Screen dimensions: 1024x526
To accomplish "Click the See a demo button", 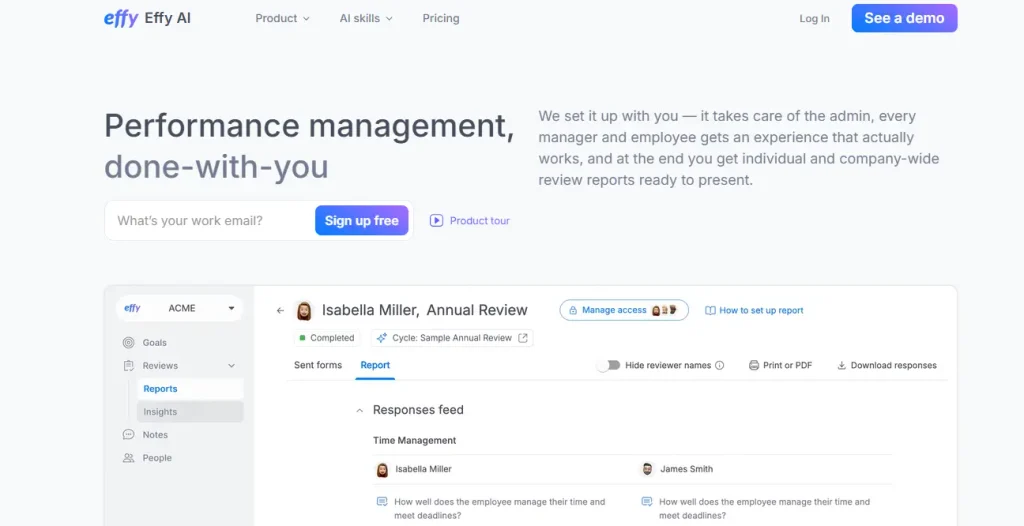I will pyautogui.click(x=904, y=18).
